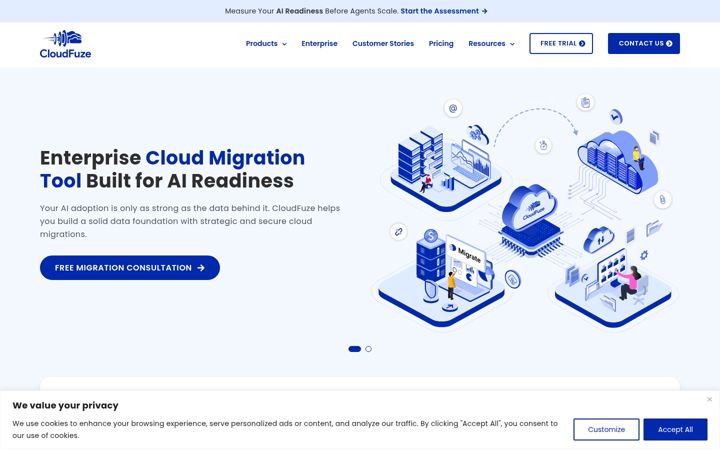Open the Products menu
Screen dimensions: 720x450
pyautogui.click(x=261, y=44)
